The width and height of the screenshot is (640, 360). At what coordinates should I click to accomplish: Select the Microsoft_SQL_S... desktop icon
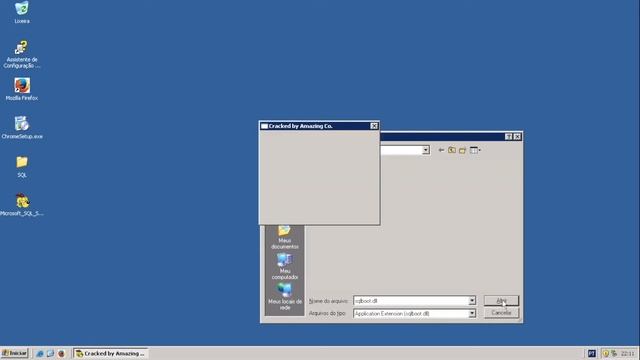(22, 205)
